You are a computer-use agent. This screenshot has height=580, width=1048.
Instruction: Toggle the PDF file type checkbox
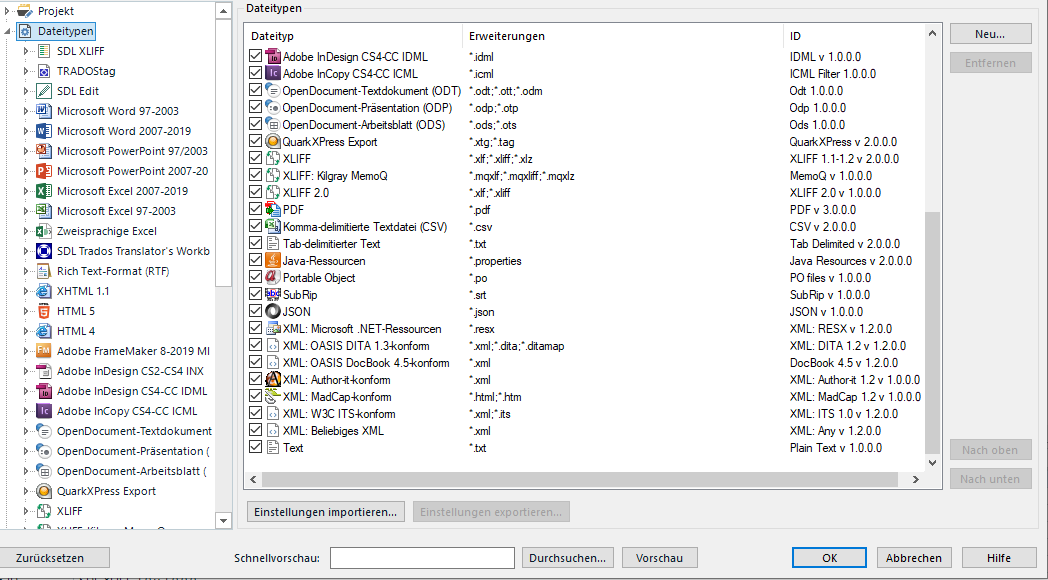(255, 209)
